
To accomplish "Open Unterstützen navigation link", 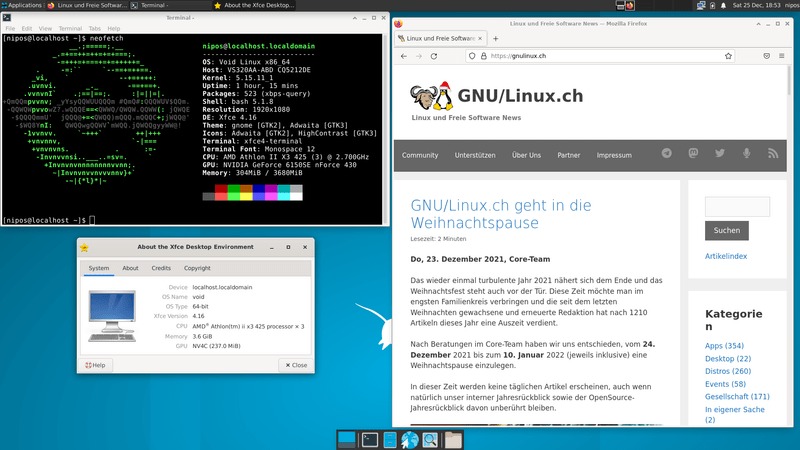I will pos(475,155).
